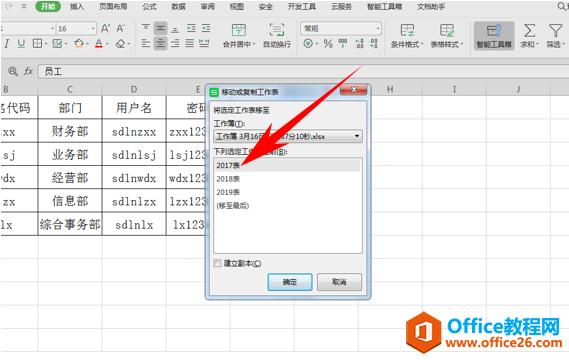Expand the Merge and Center dropdown arrow
Image resolution: width=569 pixels, height=360 pixels.
pyautogui.click(x=254, y=44)
